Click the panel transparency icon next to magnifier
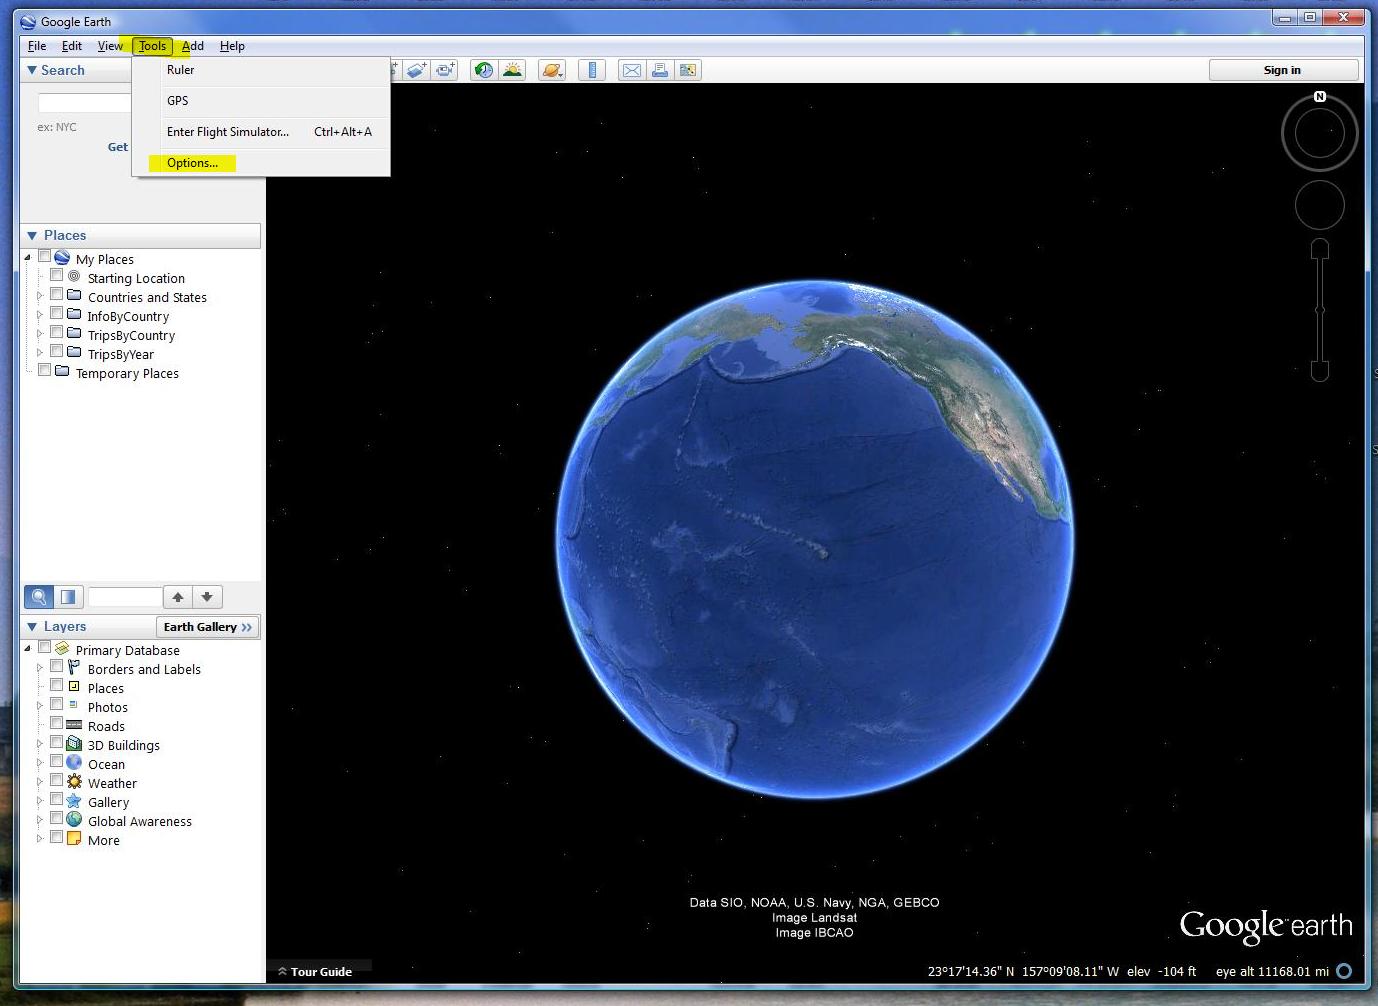1378x1006 pixels. point(67,597)
